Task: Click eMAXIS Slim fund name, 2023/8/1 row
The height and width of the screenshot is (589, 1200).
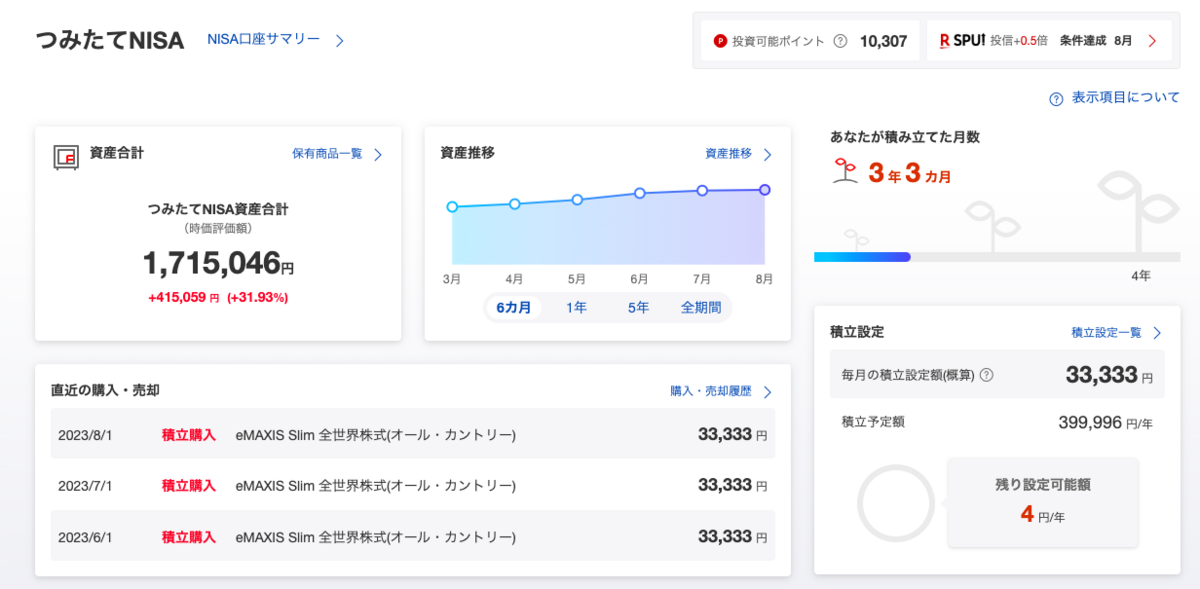Action: point(376,435)
